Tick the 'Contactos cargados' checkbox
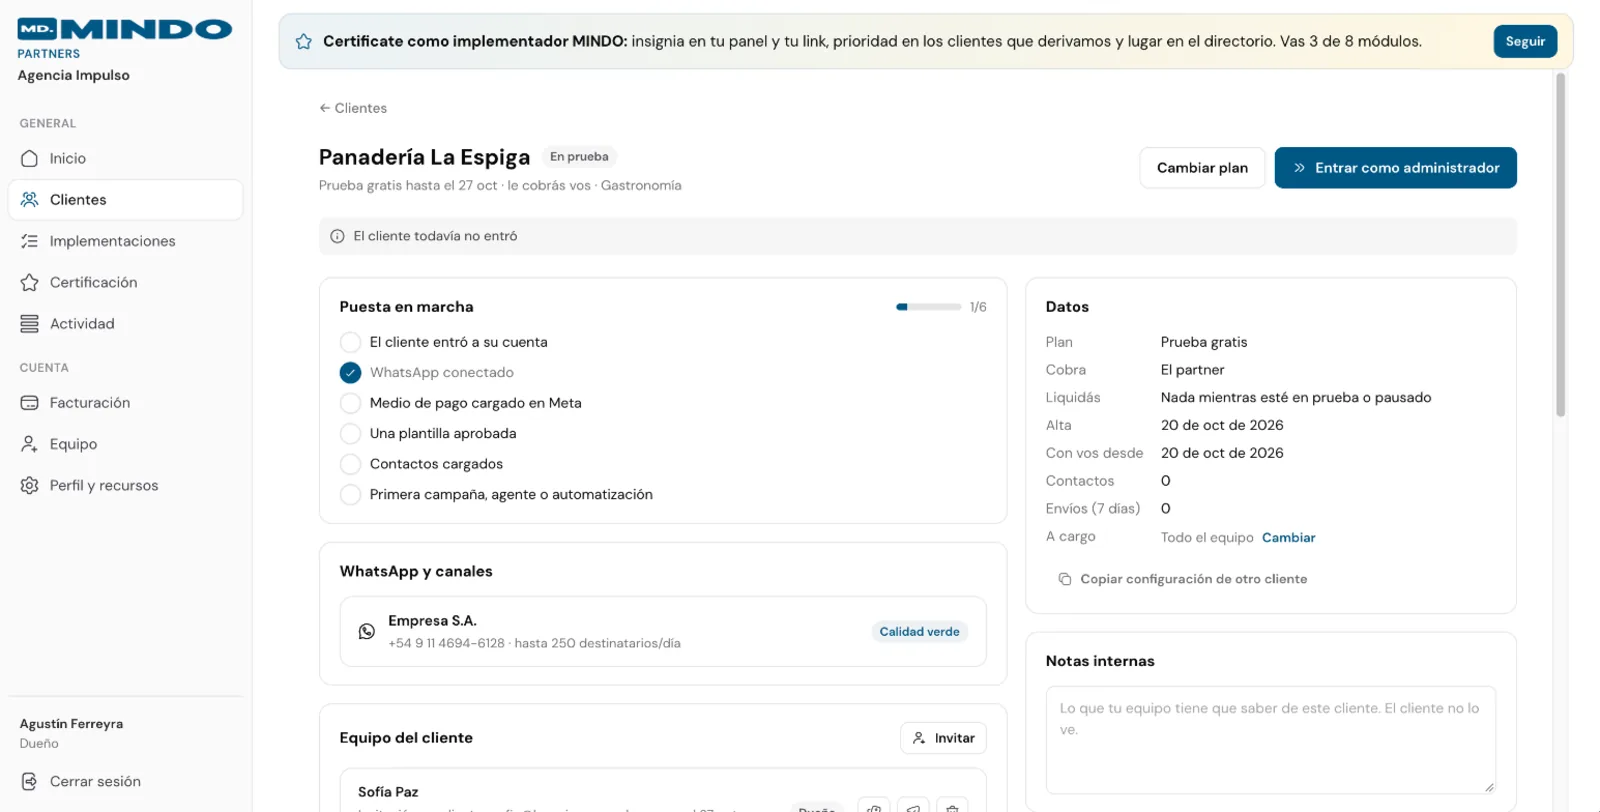This screenshot has height=812, width=1600. click(x=350, y=464)
